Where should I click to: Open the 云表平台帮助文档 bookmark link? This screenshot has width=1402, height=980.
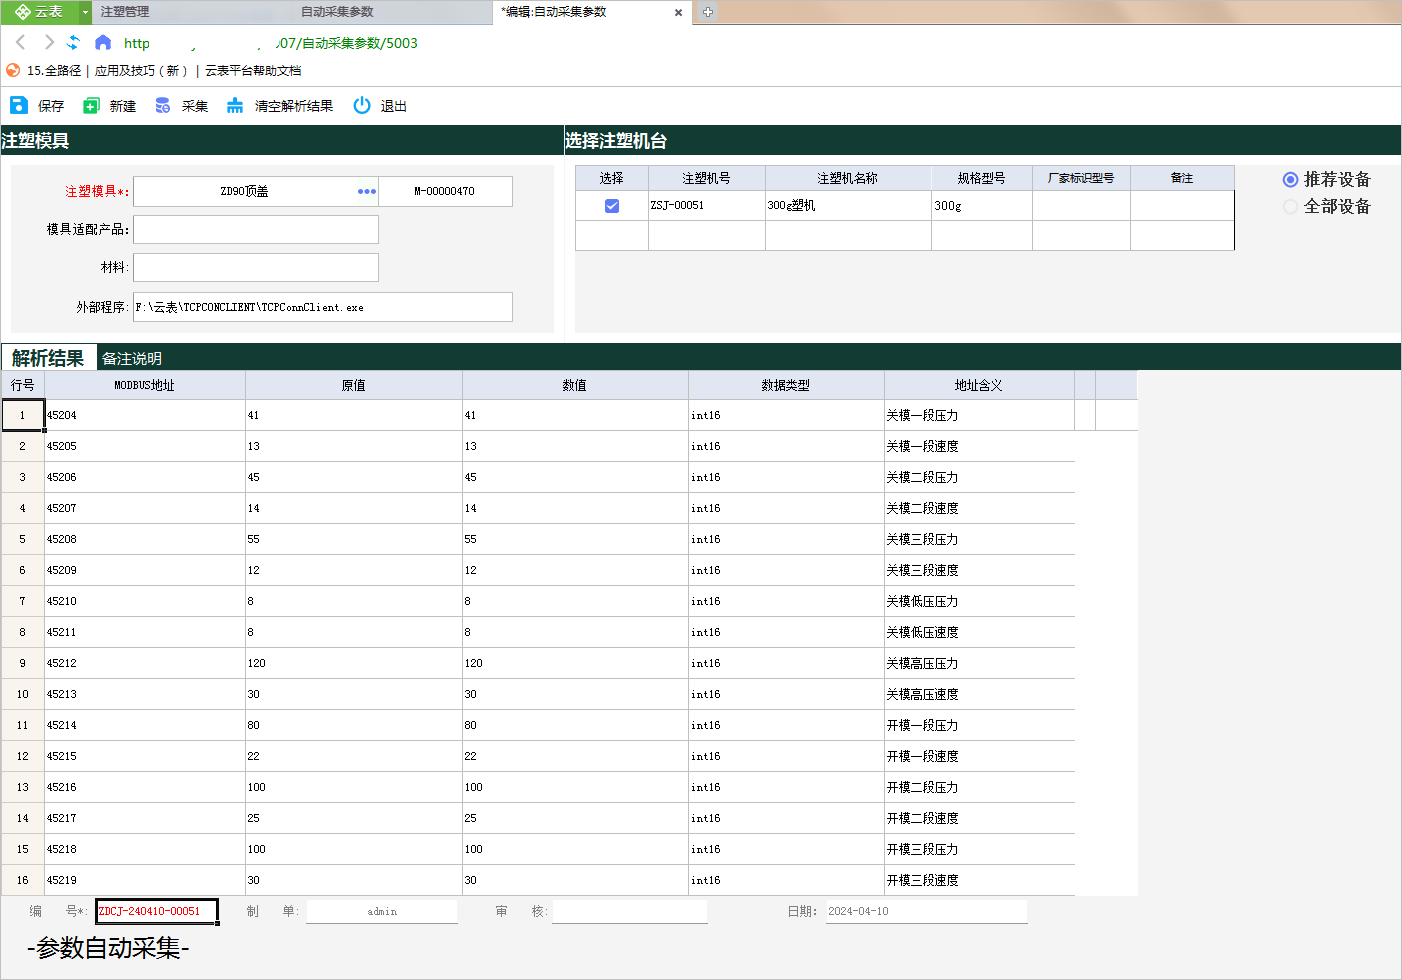[253, 71]
